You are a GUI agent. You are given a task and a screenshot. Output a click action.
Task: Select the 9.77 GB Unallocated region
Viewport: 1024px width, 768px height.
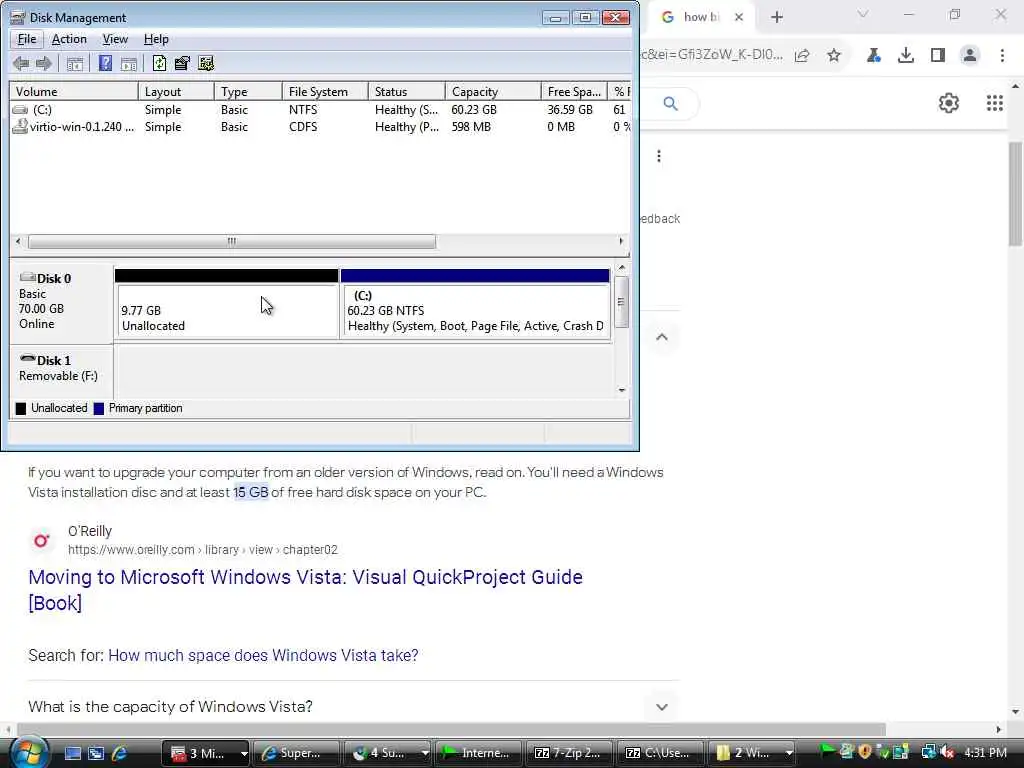227,304
